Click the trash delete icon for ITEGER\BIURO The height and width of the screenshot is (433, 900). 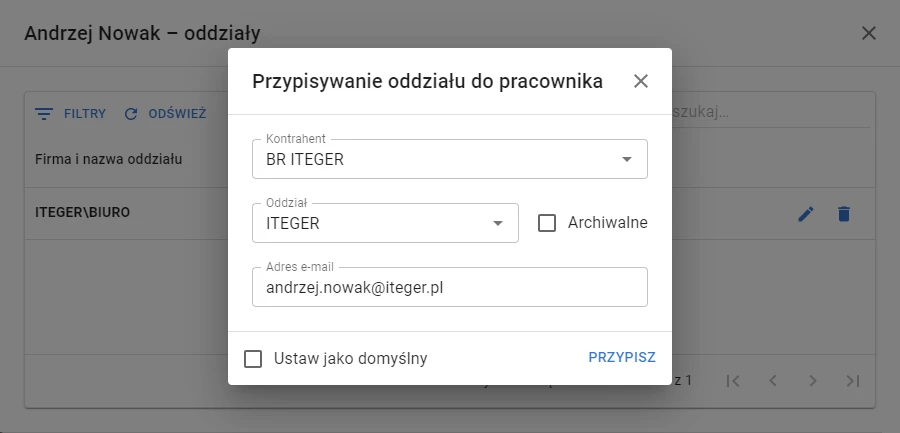click(843, 214)
